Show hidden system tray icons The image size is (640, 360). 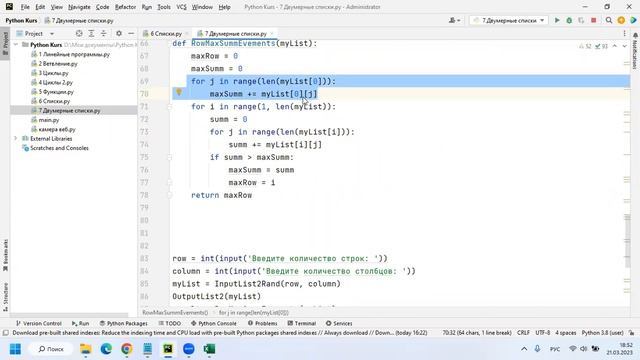tap(524, 349)
